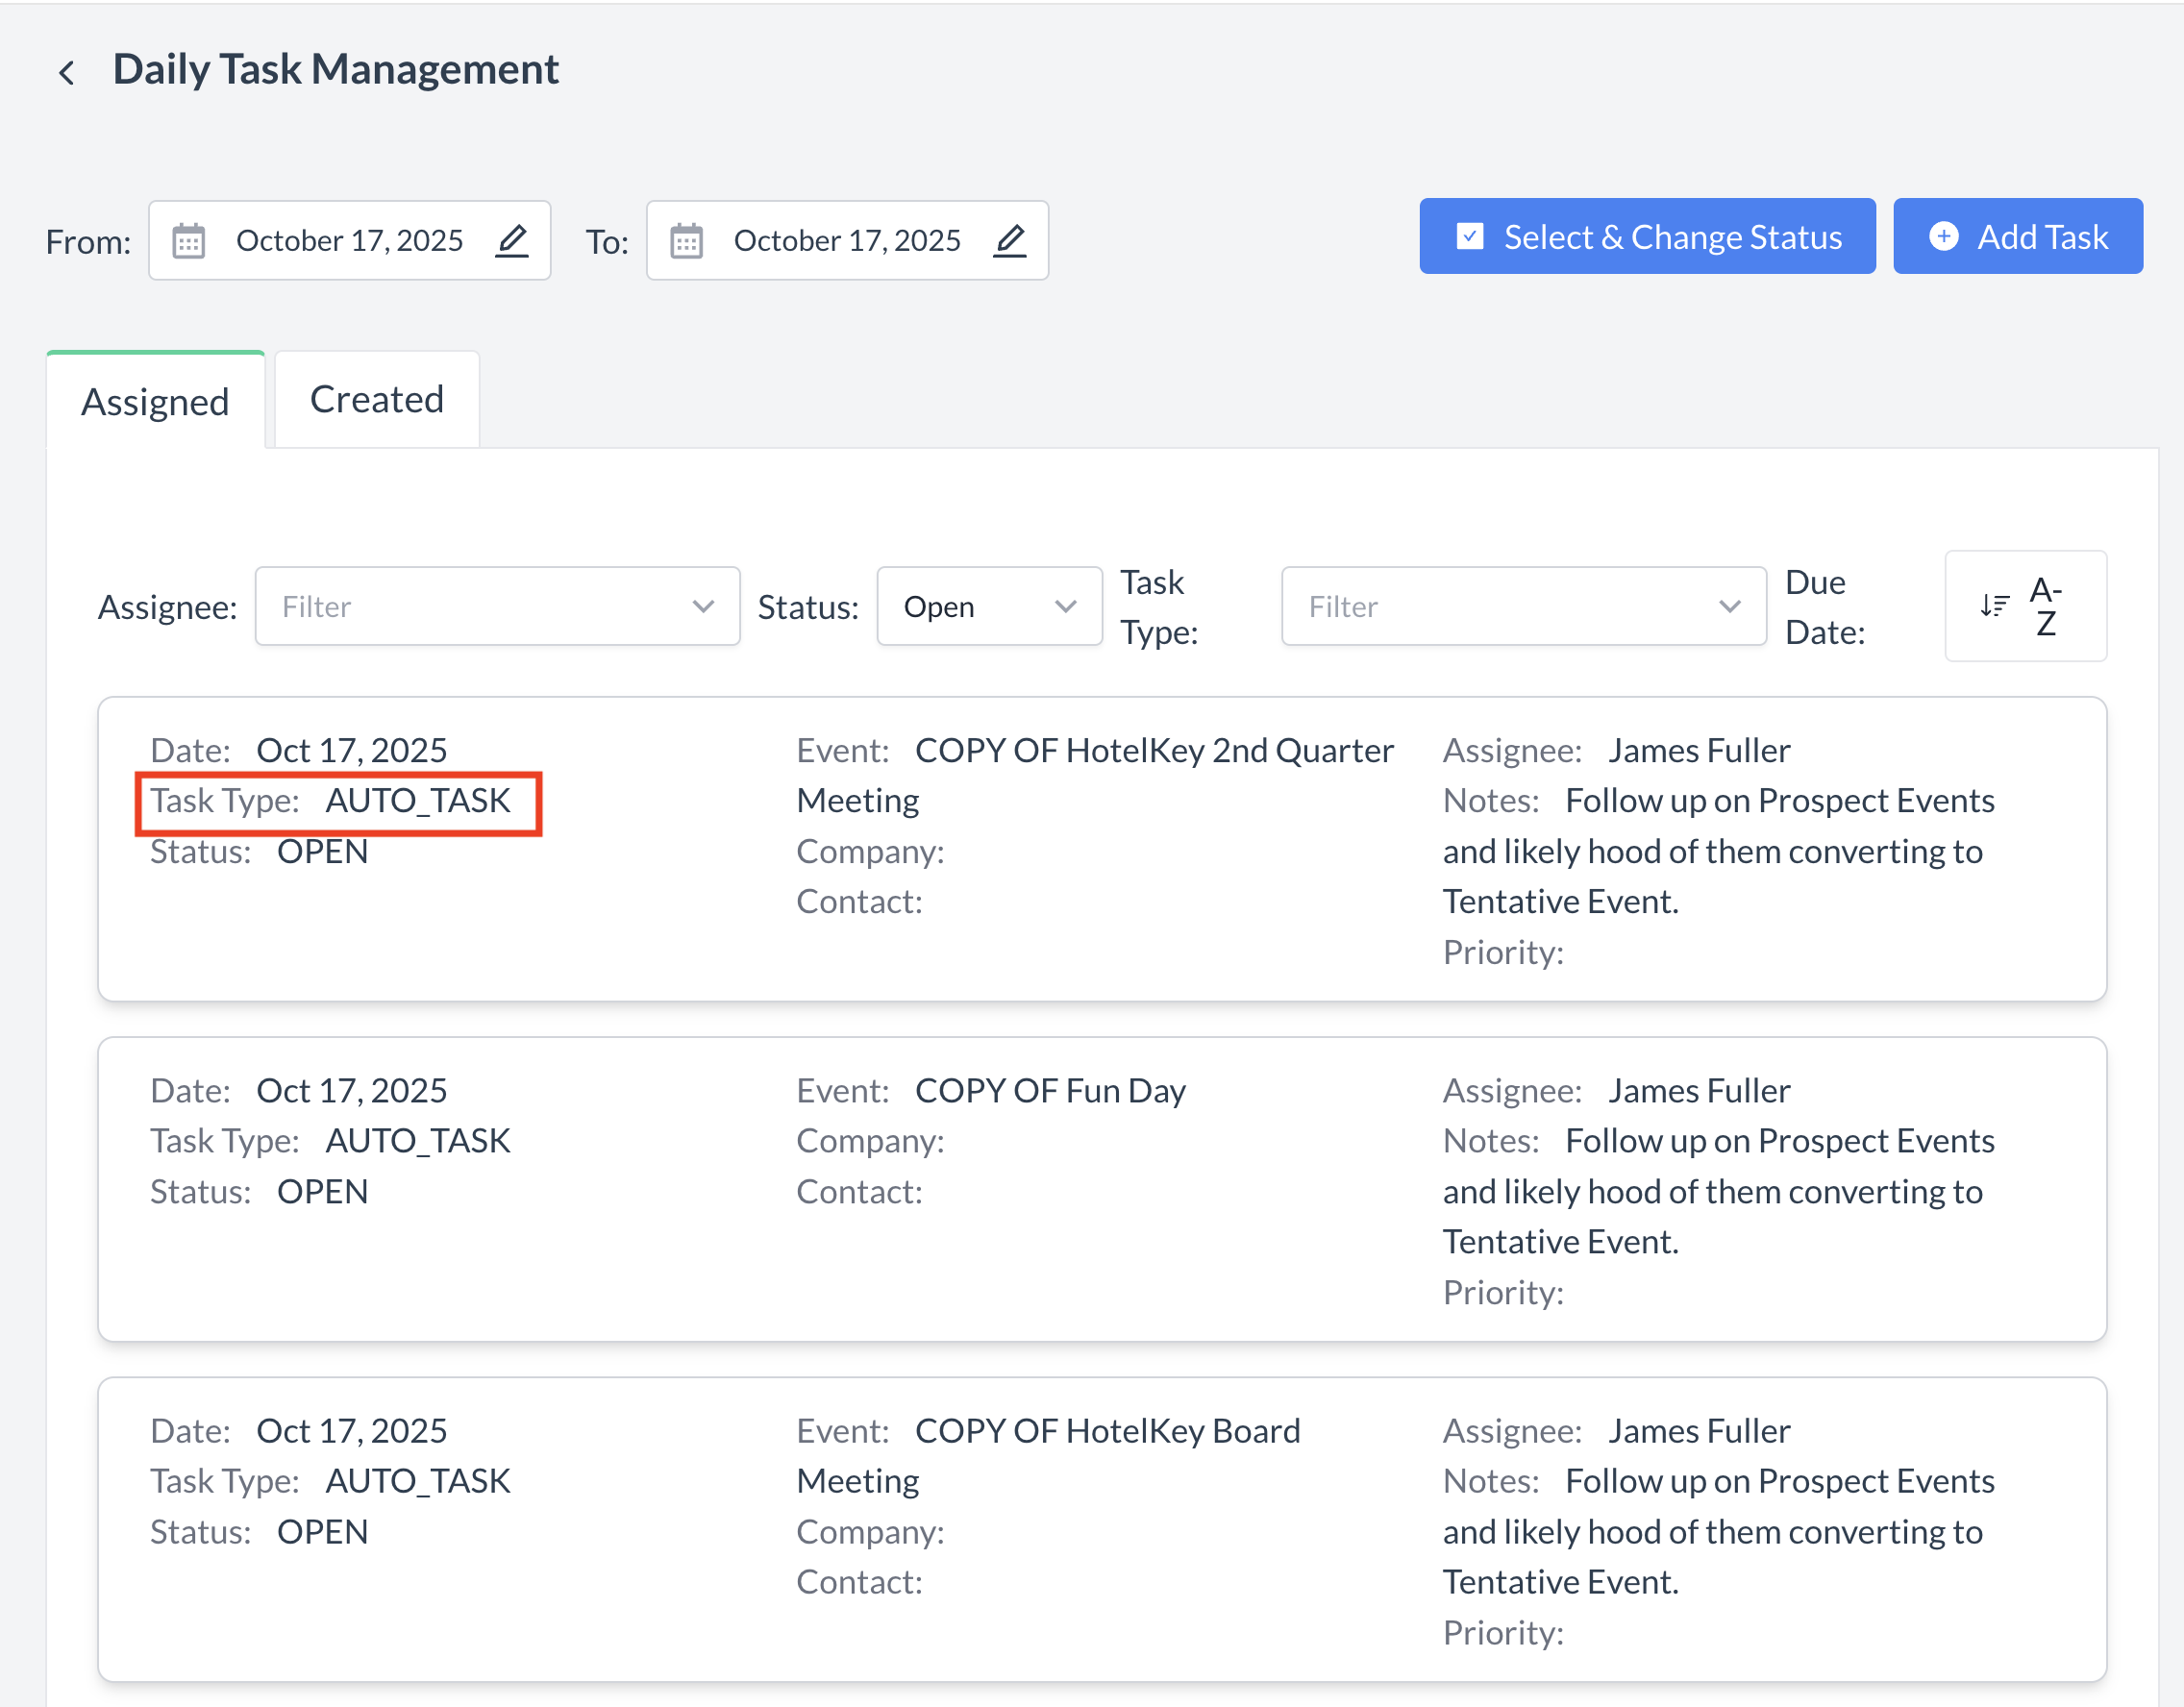Click the From date pencil edit icon
2184x1707 pixels.
pos(512,240)
